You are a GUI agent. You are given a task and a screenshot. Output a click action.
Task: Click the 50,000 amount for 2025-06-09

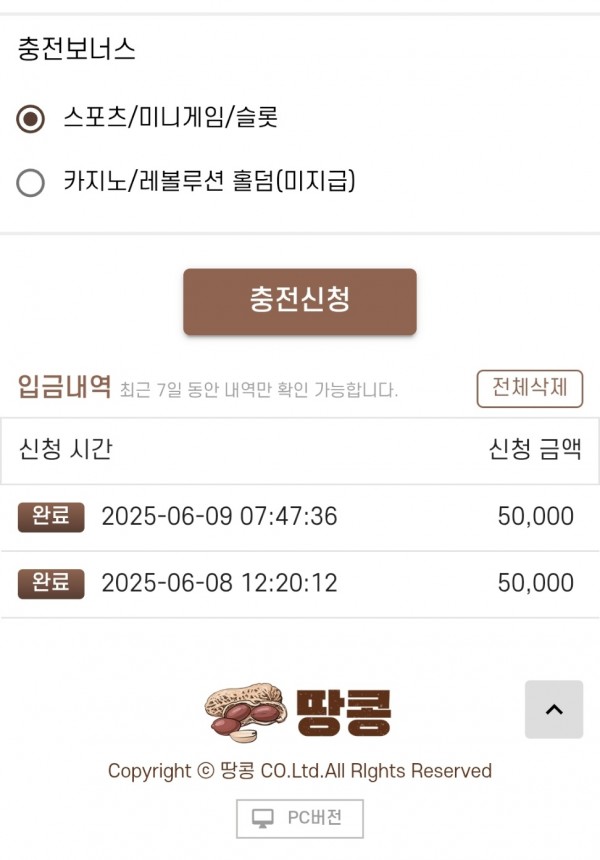click(536, 516)
